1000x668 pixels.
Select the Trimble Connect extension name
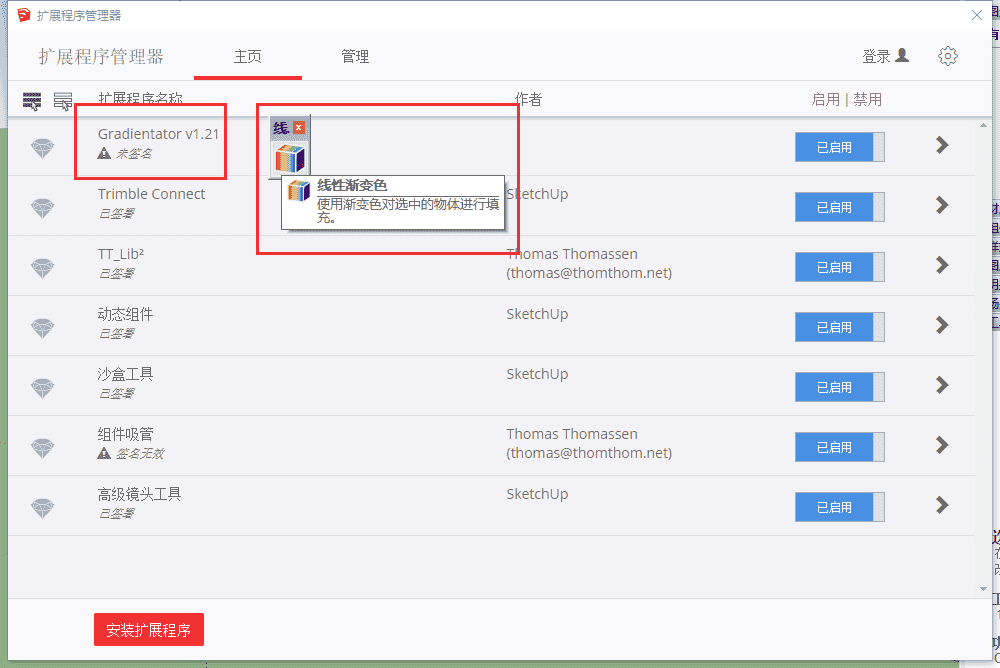pyautogui.click(x=151, y=194)
